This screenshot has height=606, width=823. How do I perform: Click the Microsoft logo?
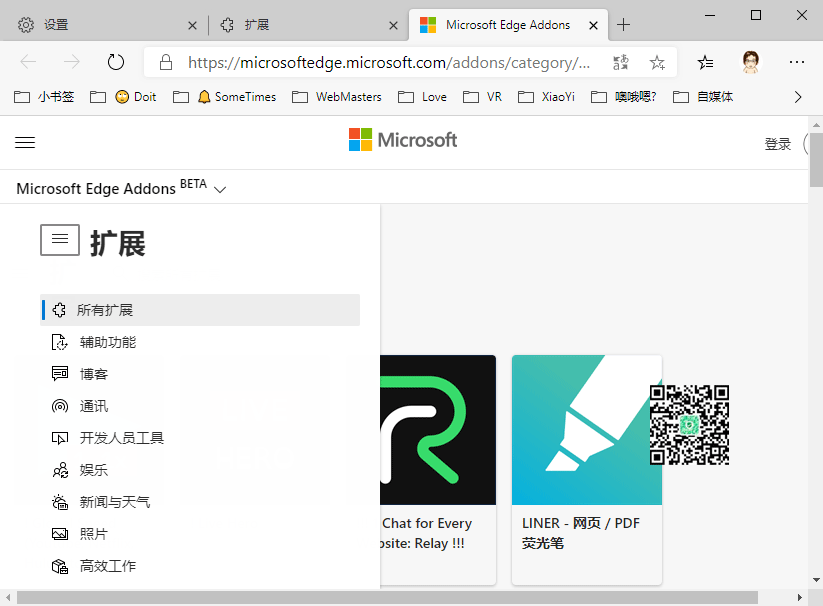coord(403,140)
